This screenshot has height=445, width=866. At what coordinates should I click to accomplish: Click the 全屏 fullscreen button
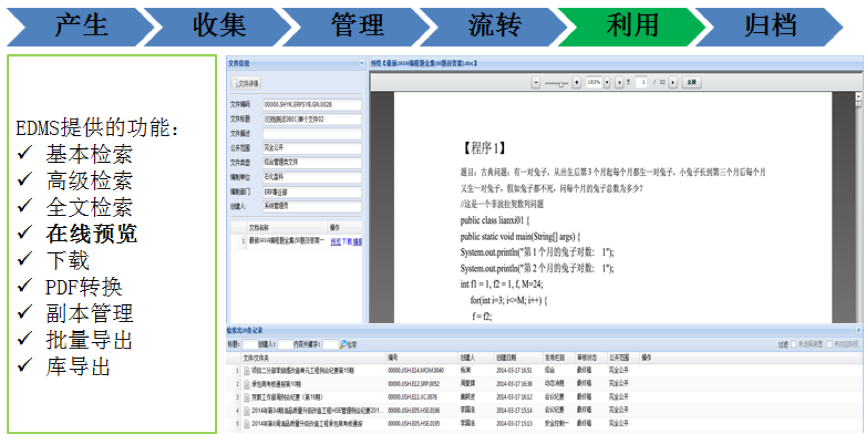(x=692, y=82)
